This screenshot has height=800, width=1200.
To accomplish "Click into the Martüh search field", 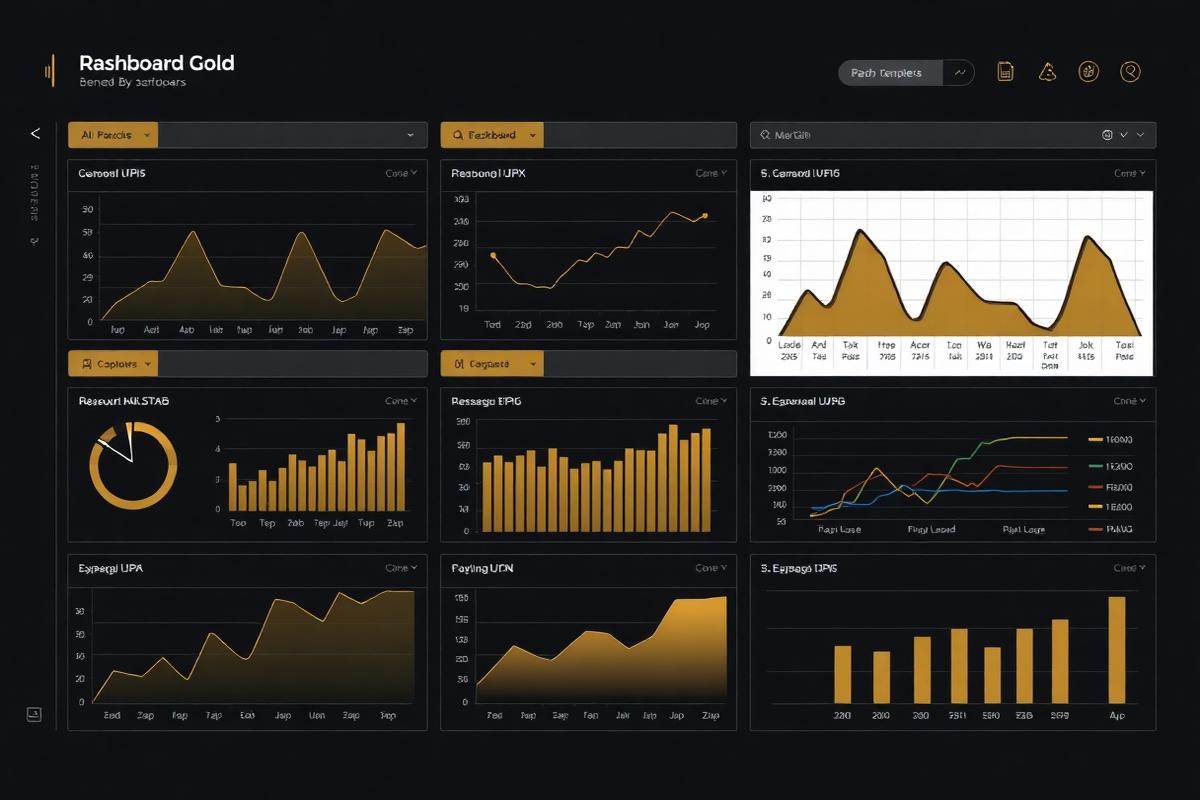I will click(953, 134).
